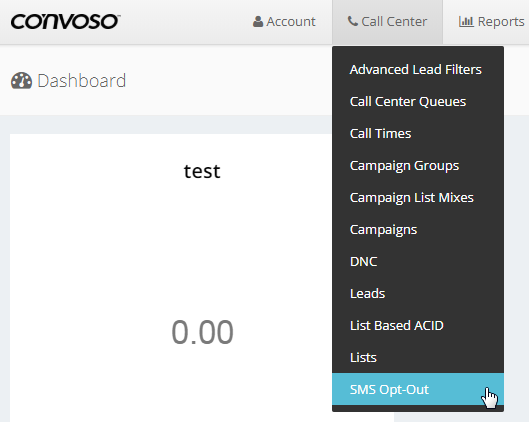Open the Reports menu
529x422 pixels.
(x=491, y=22)
